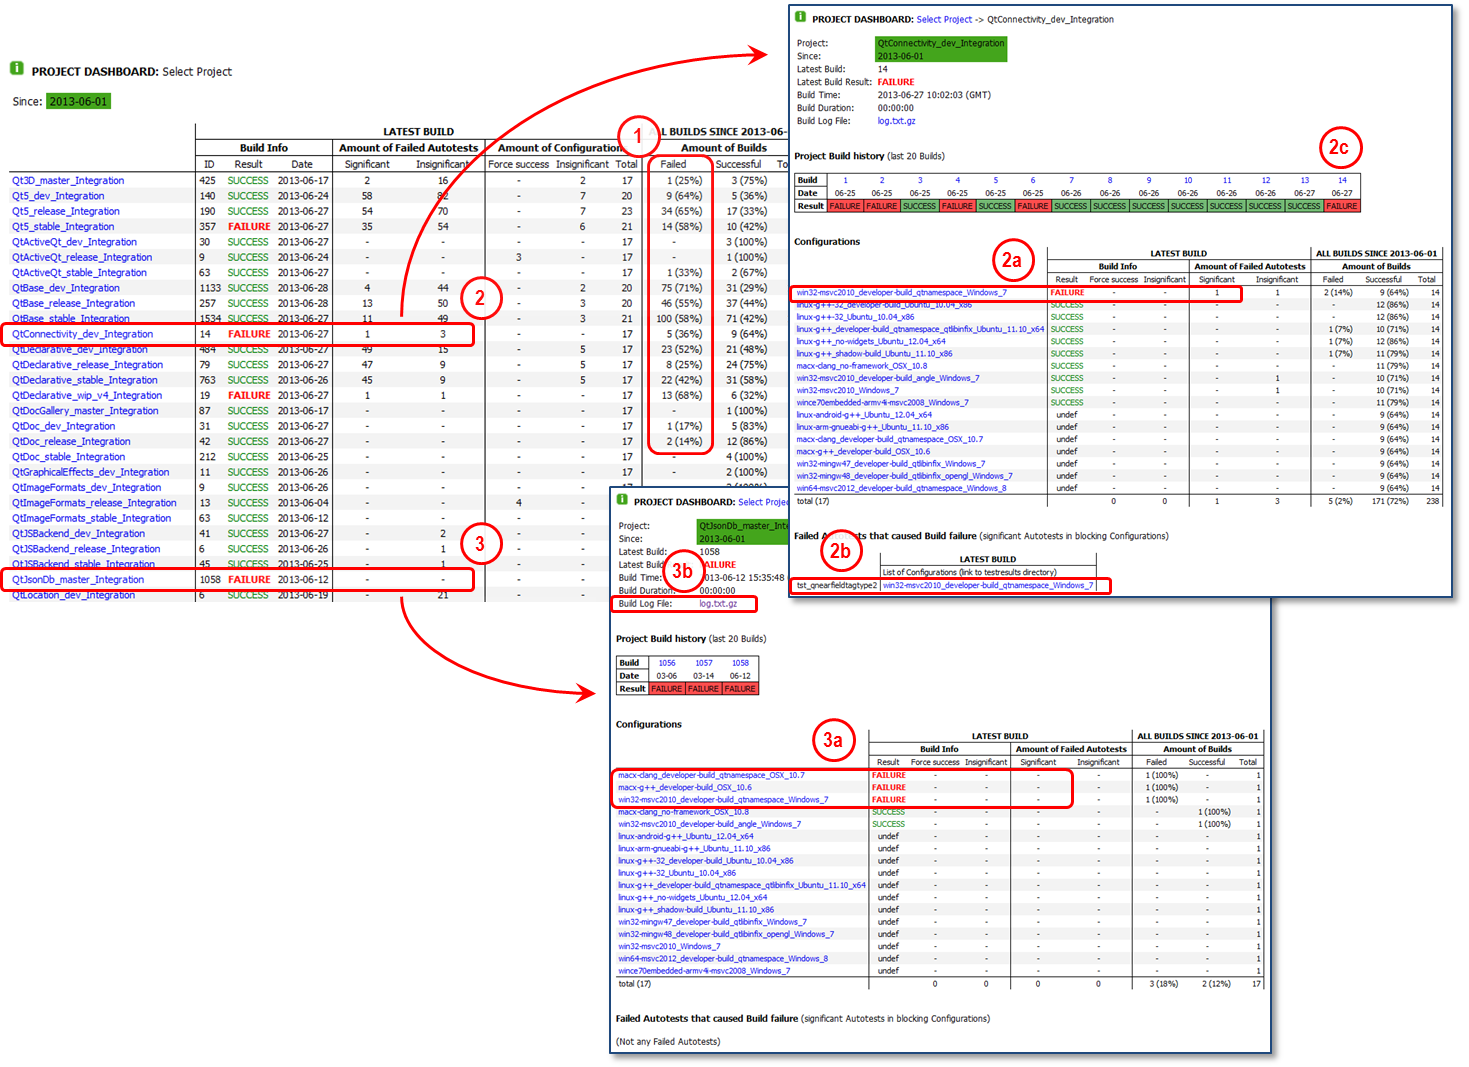The width and height of the screenshot is (1469, 1067).
Task: Open QtDocGallery_master_Integration project
Action: [85, 411]
